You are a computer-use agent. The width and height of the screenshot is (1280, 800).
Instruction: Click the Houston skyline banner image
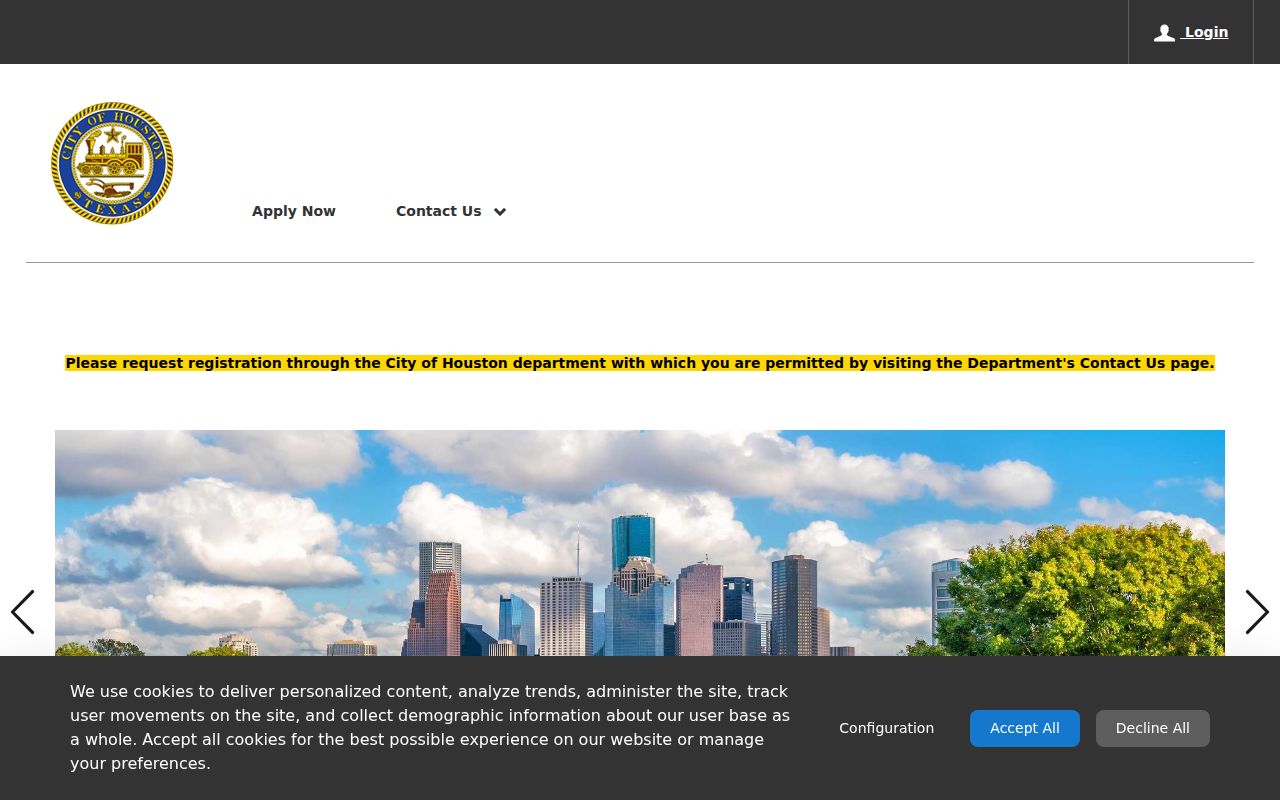[640, 543]
